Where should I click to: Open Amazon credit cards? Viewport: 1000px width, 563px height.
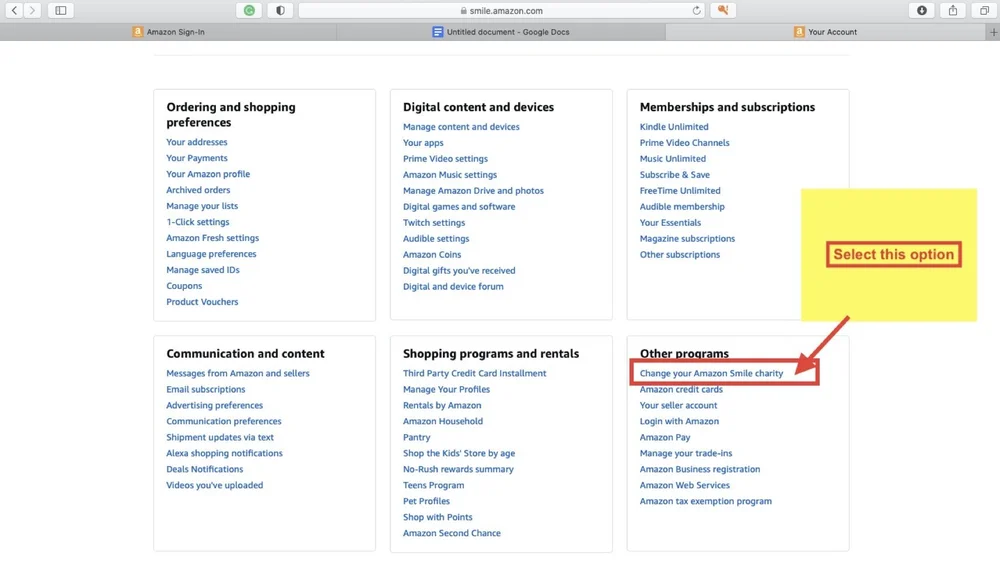coord(681,390)
